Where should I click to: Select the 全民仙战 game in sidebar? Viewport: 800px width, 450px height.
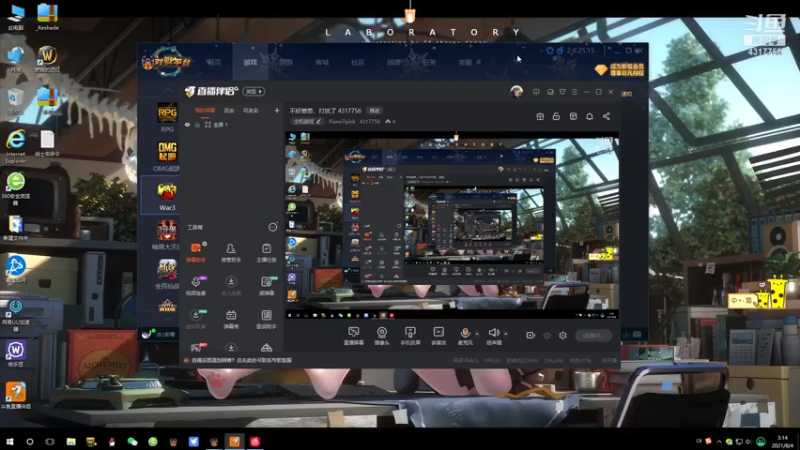click(x=167, y=274)
